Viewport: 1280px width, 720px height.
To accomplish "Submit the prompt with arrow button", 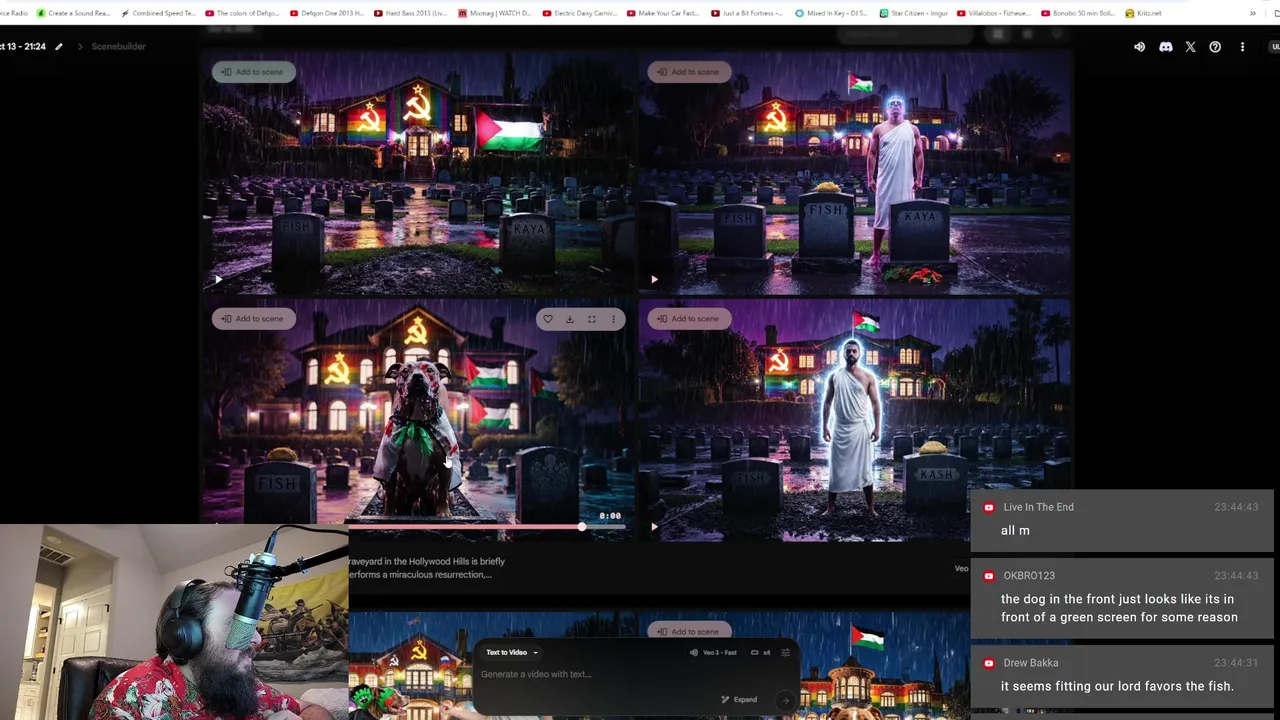I will pyautogui.click(x=785, y=700).
